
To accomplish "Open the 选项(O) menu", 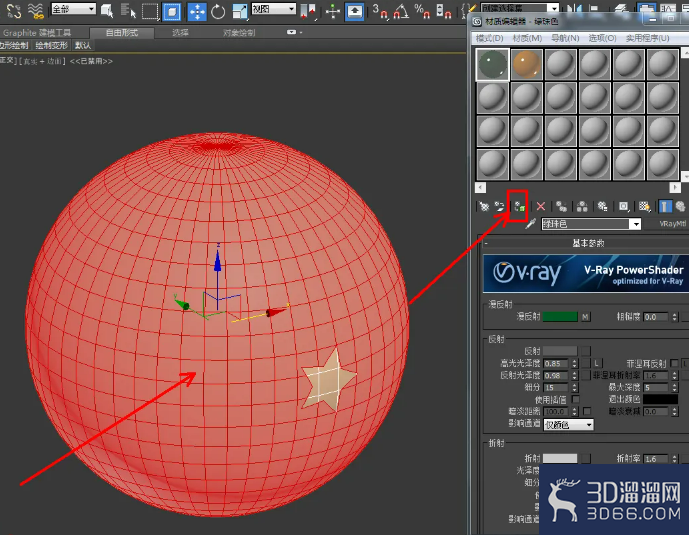I will pyautogui.click(x=602, y=38).
